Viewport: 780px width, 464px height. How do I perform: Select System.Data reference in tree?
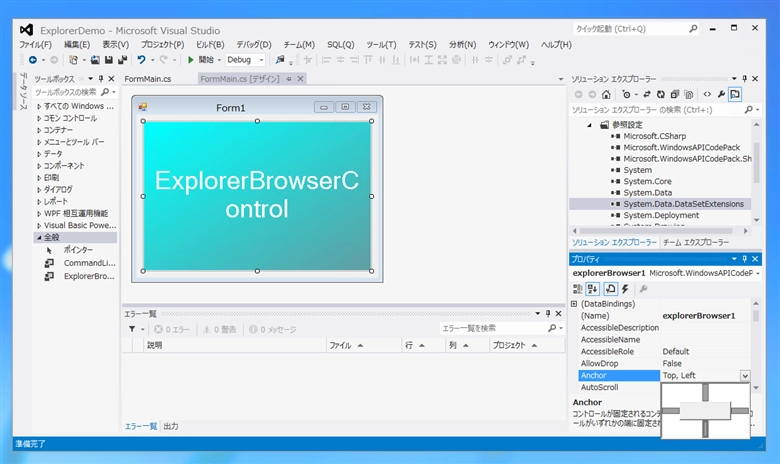point(647,192)
